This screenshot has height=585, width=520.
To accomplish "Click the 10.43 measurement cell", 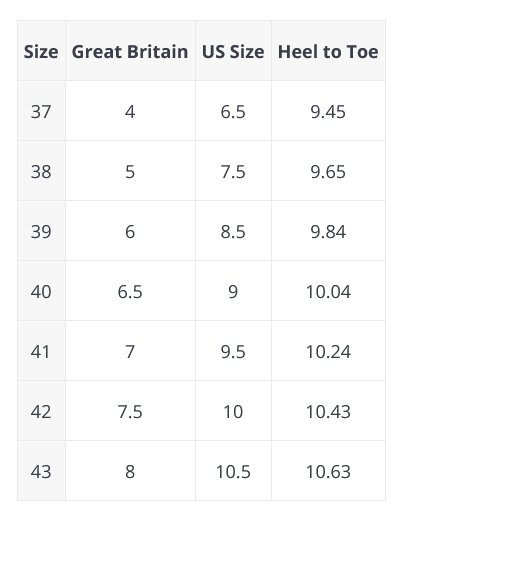I will point(328,412).
